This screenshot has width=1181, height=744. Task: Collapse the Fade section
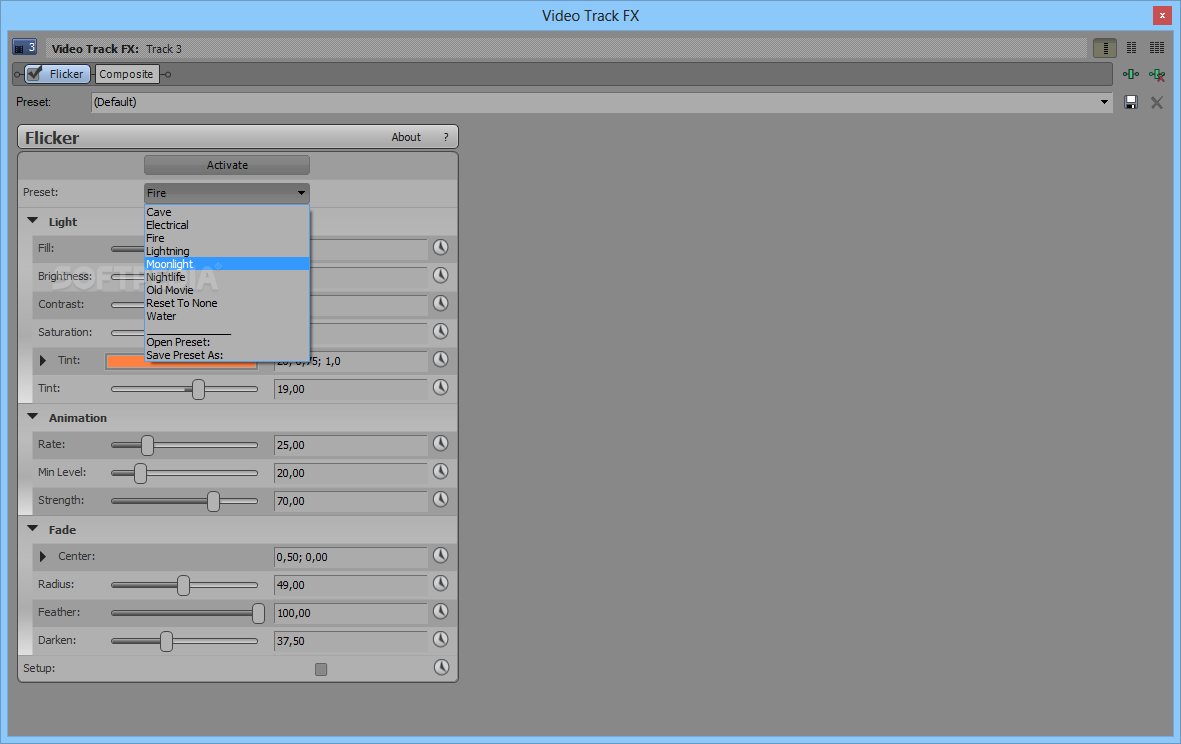[x=32, y=529]
